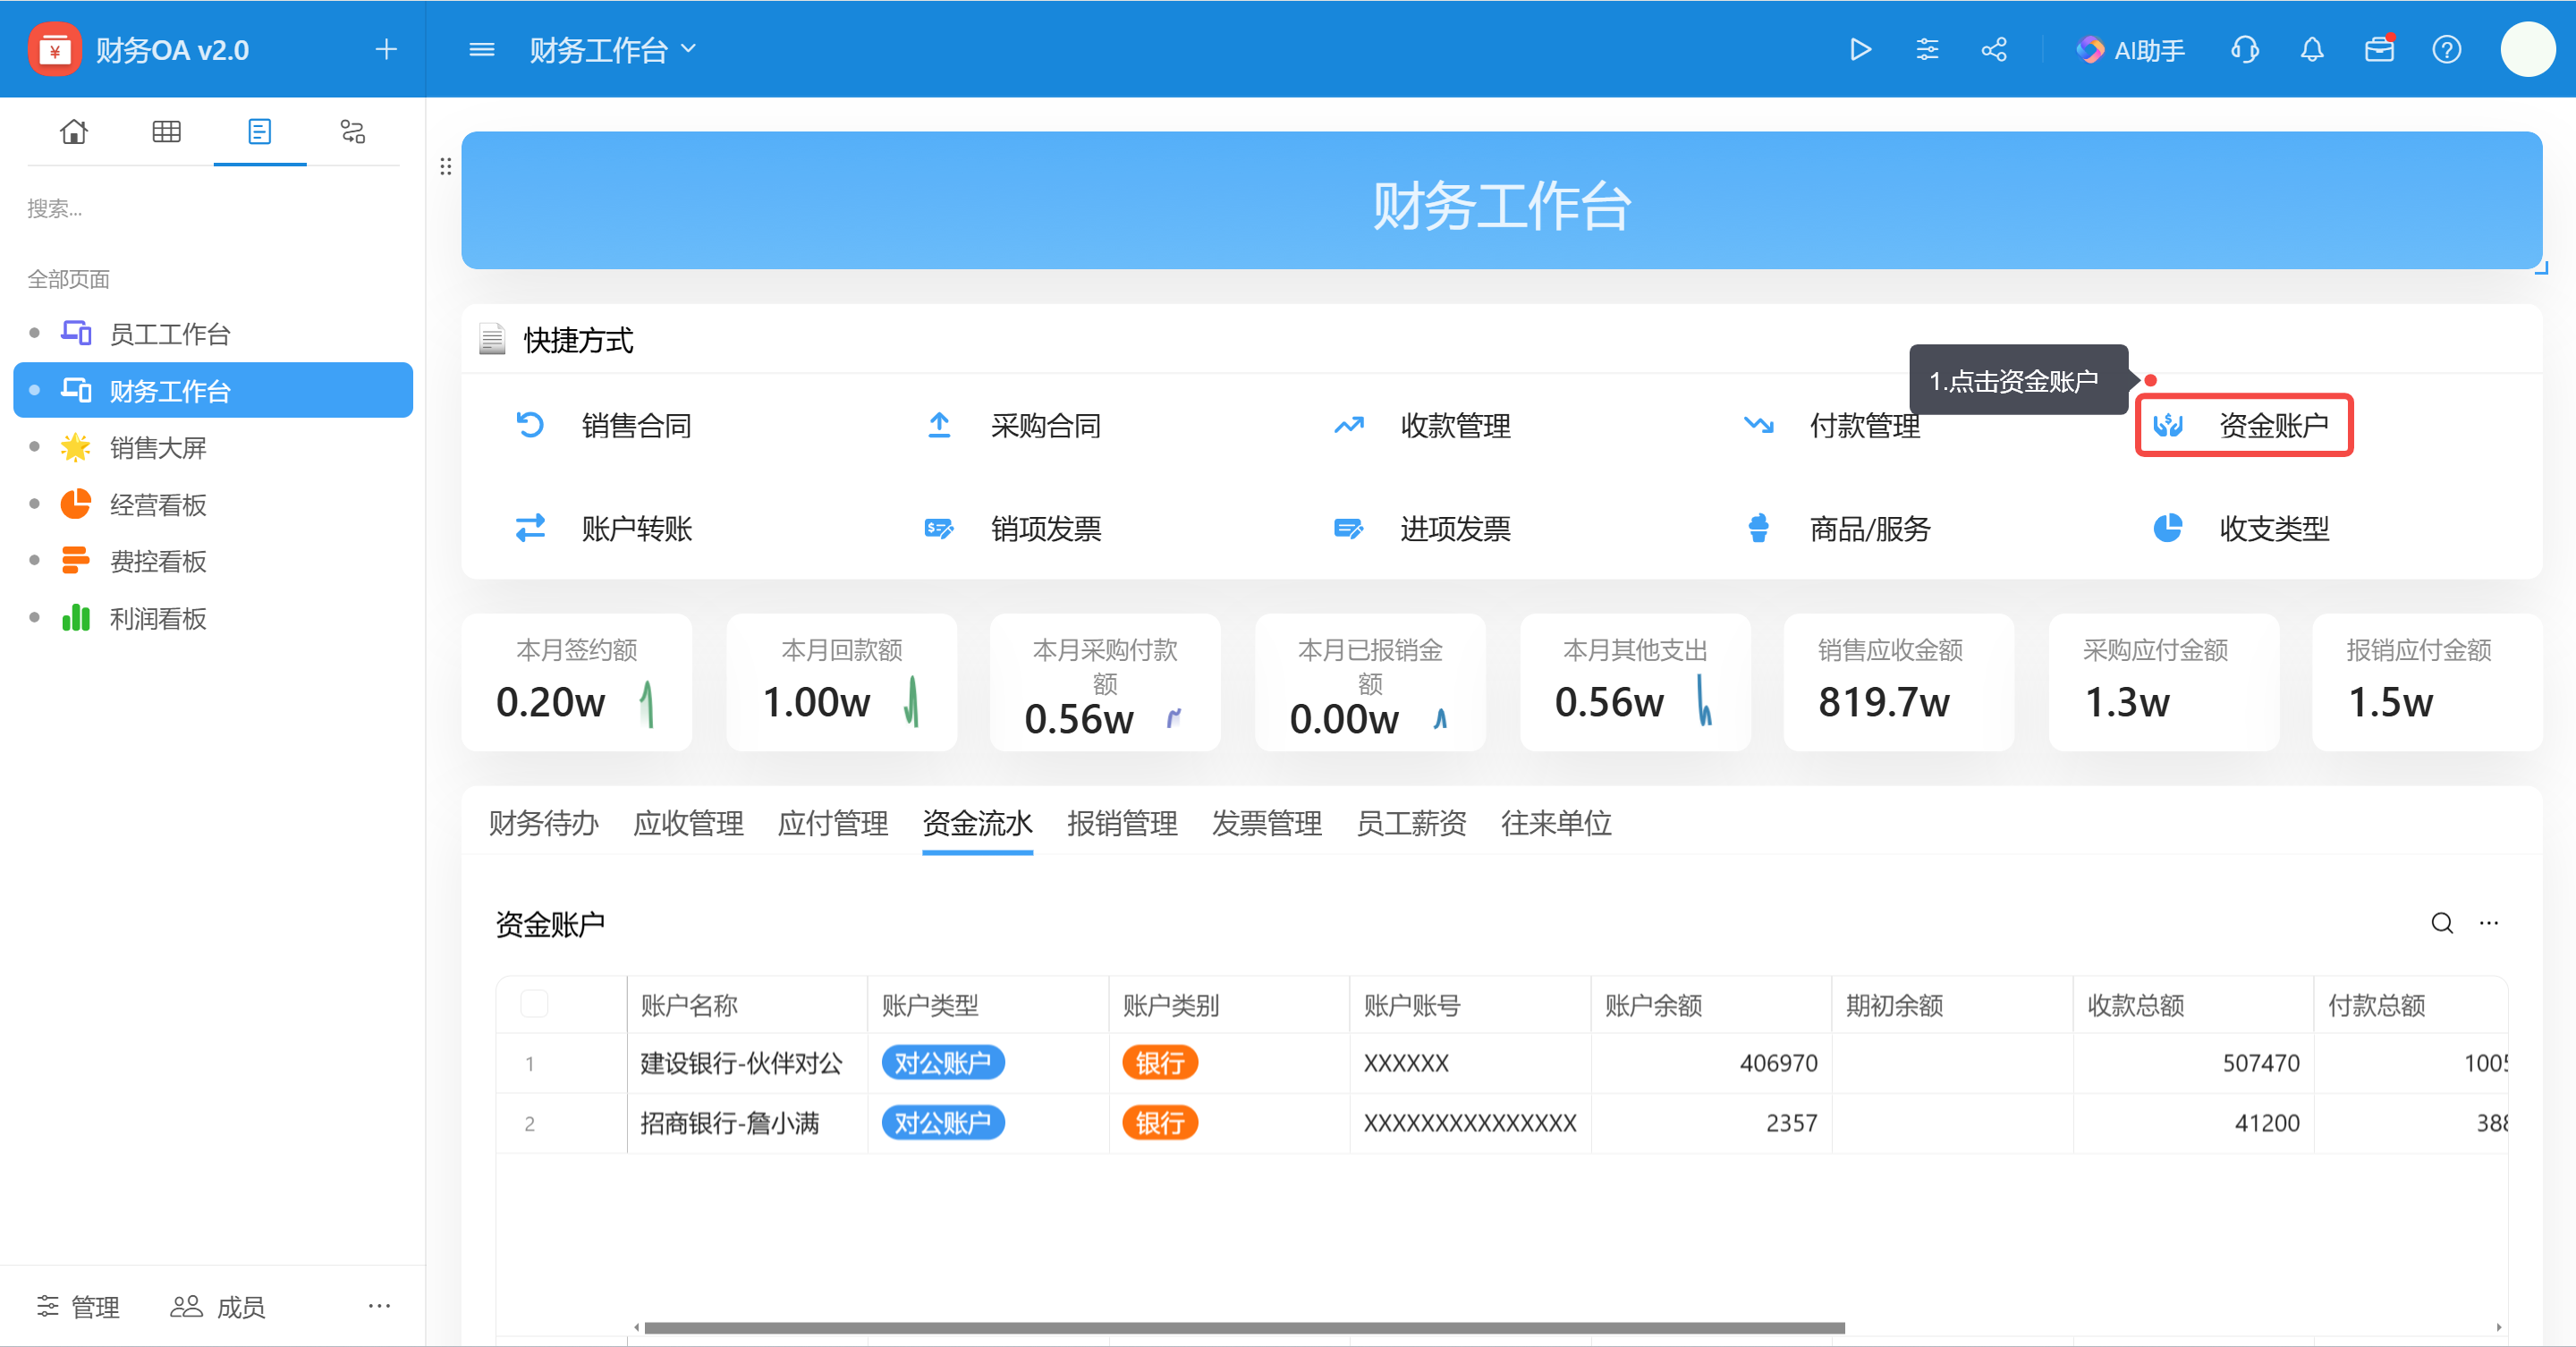Image resolution: width=2576 pixels, height=1347 pixels.
Task: Open 费控看板 page in sidebar
Action: [213, 561]
